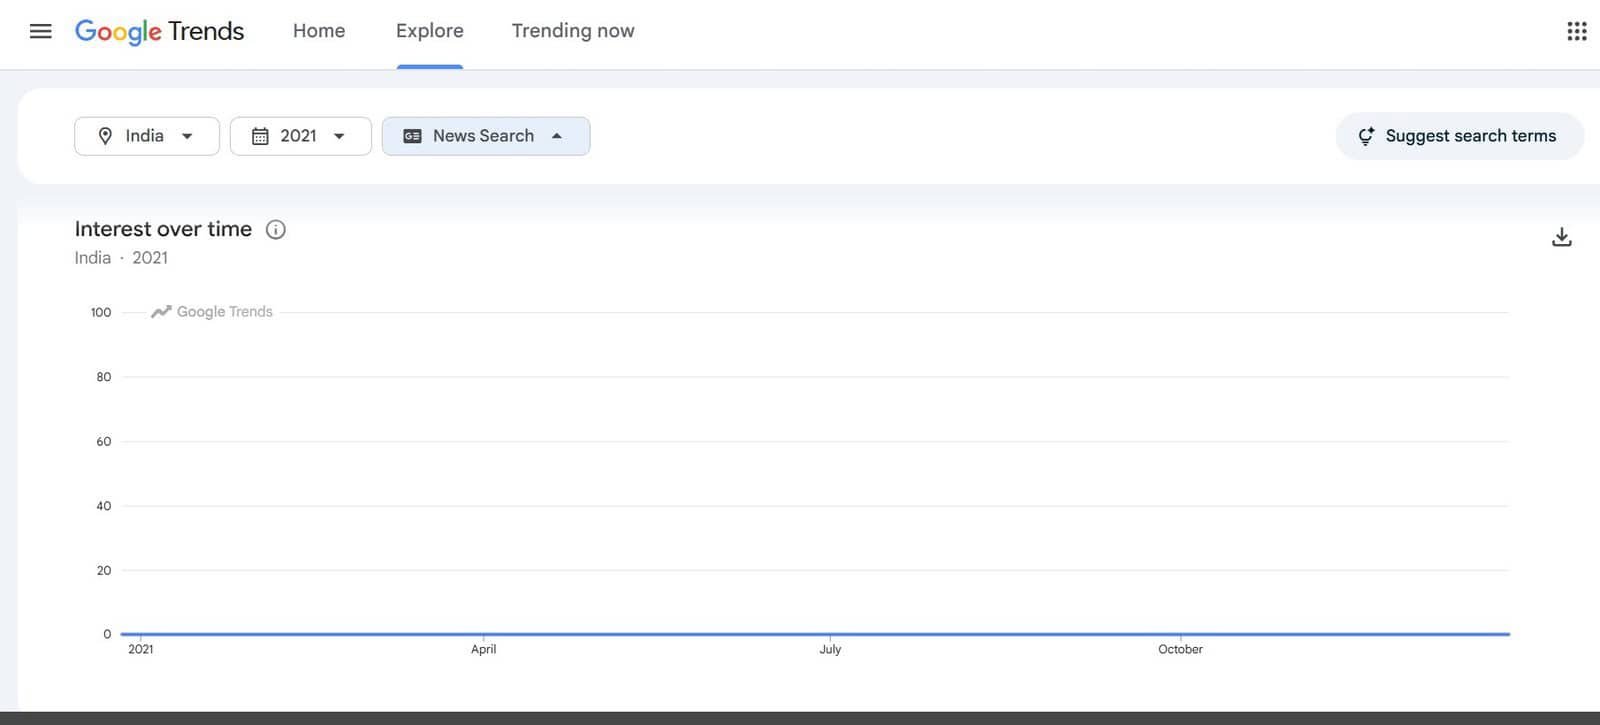Click the India · 2021 chart subtitle
The height and width of the screenshot is (725, 1600).
click(121, 258)
